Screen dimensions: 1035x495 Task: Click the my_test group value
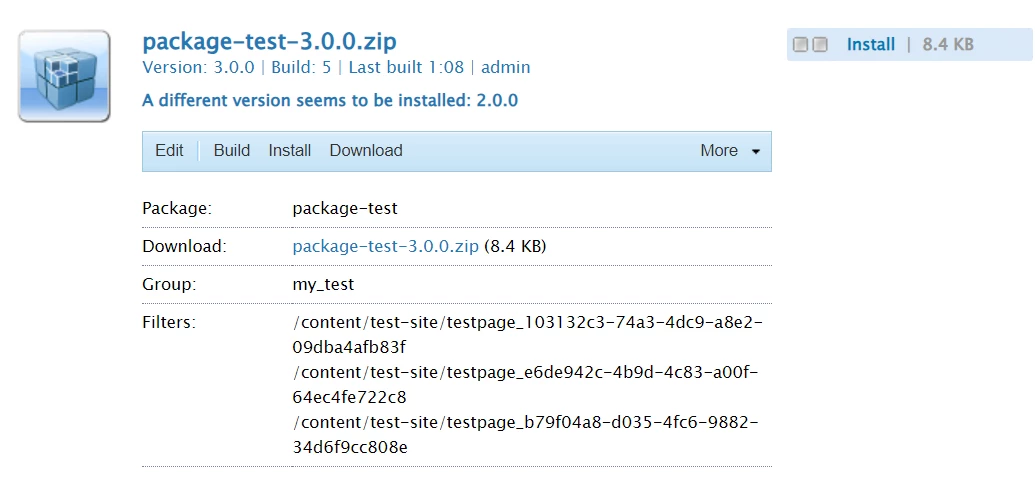tap(323, 284)
